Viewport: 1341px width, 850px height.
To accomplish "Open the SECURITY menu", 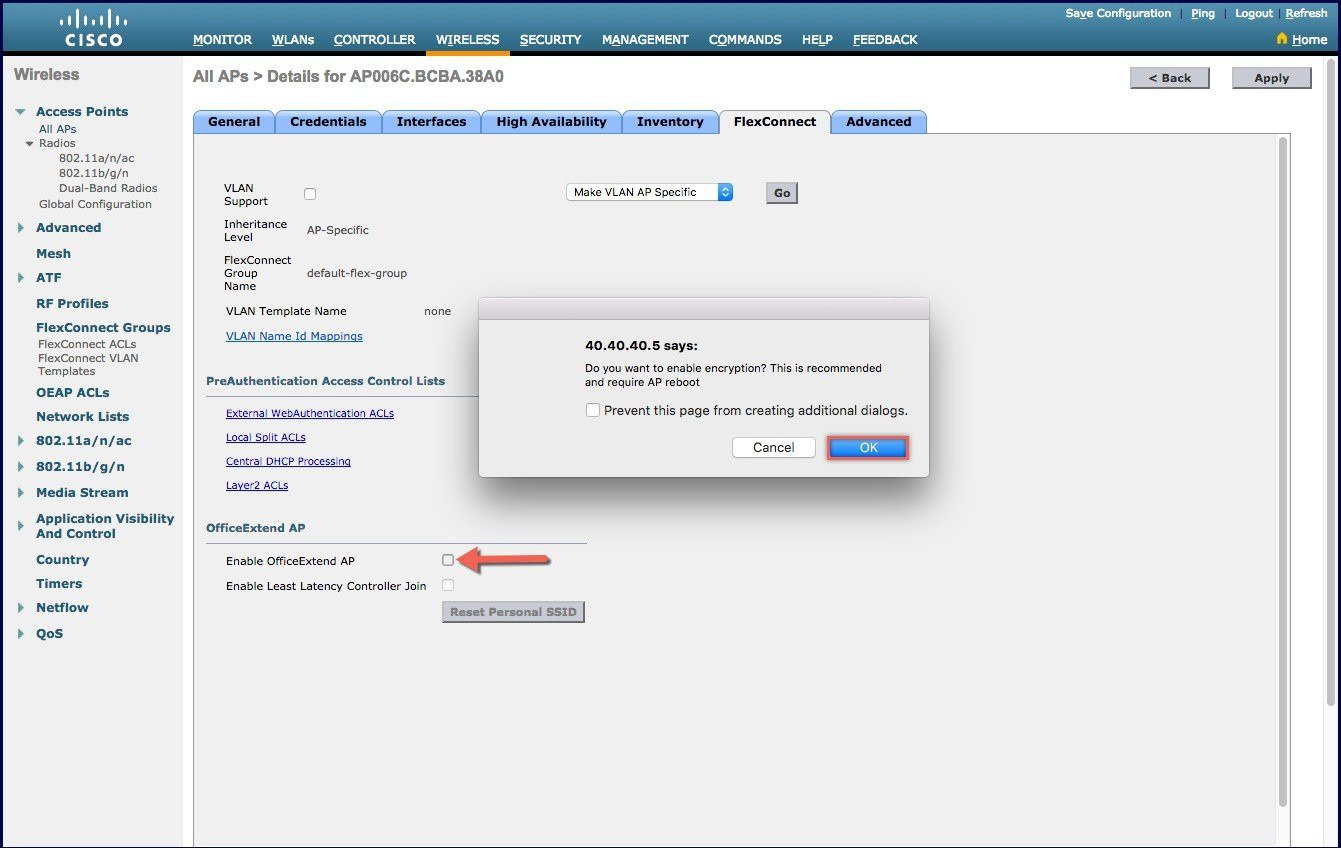I will click(550, 40).
